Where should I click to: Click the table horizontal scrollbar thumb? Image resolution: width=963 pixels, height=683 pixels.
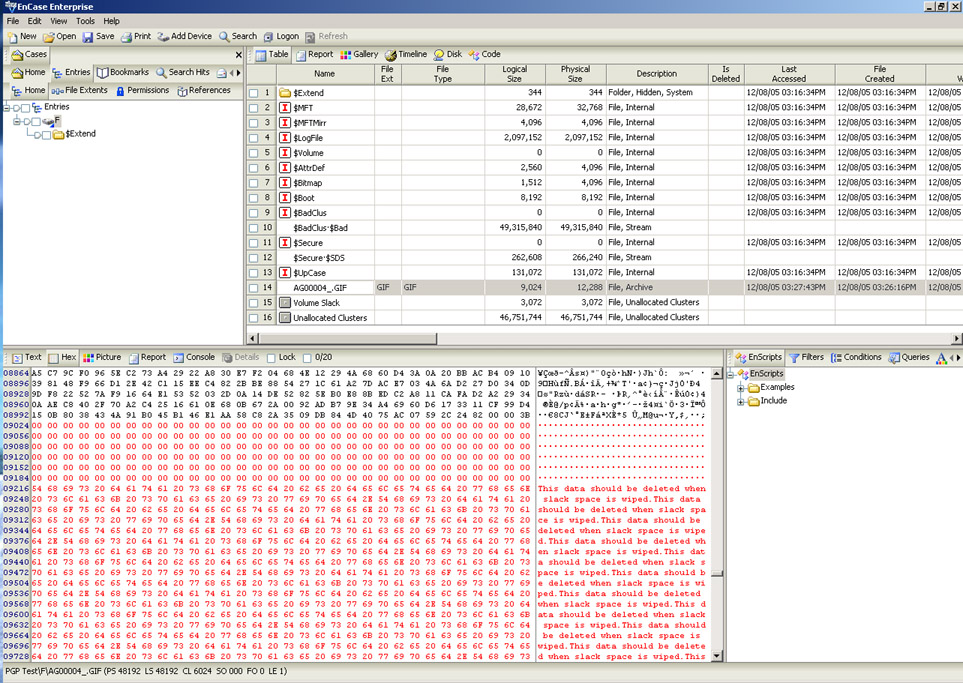tap(347, 338)
